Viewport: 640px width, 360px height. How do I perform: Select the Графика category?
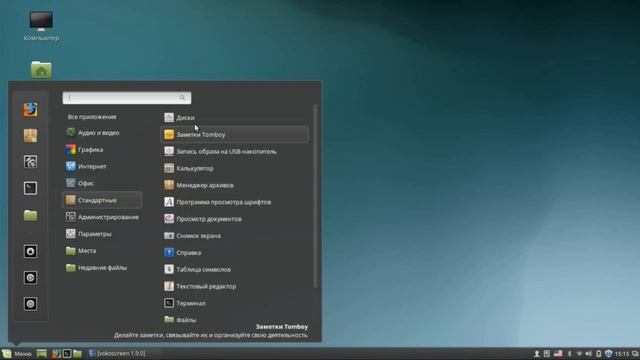pos(102,150)
